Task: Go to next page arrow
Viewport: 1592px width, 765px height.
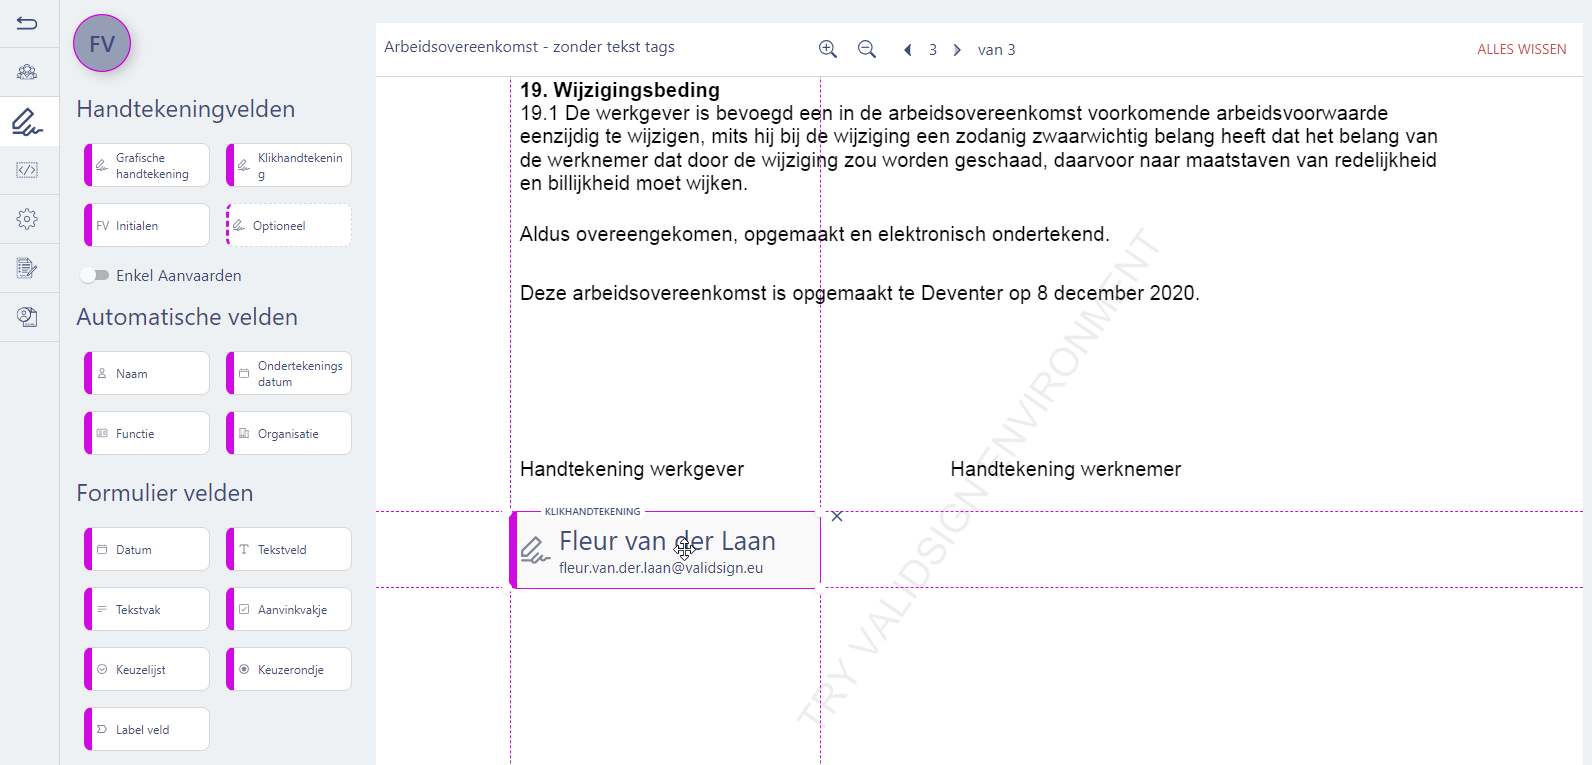Action: (957, 50)
